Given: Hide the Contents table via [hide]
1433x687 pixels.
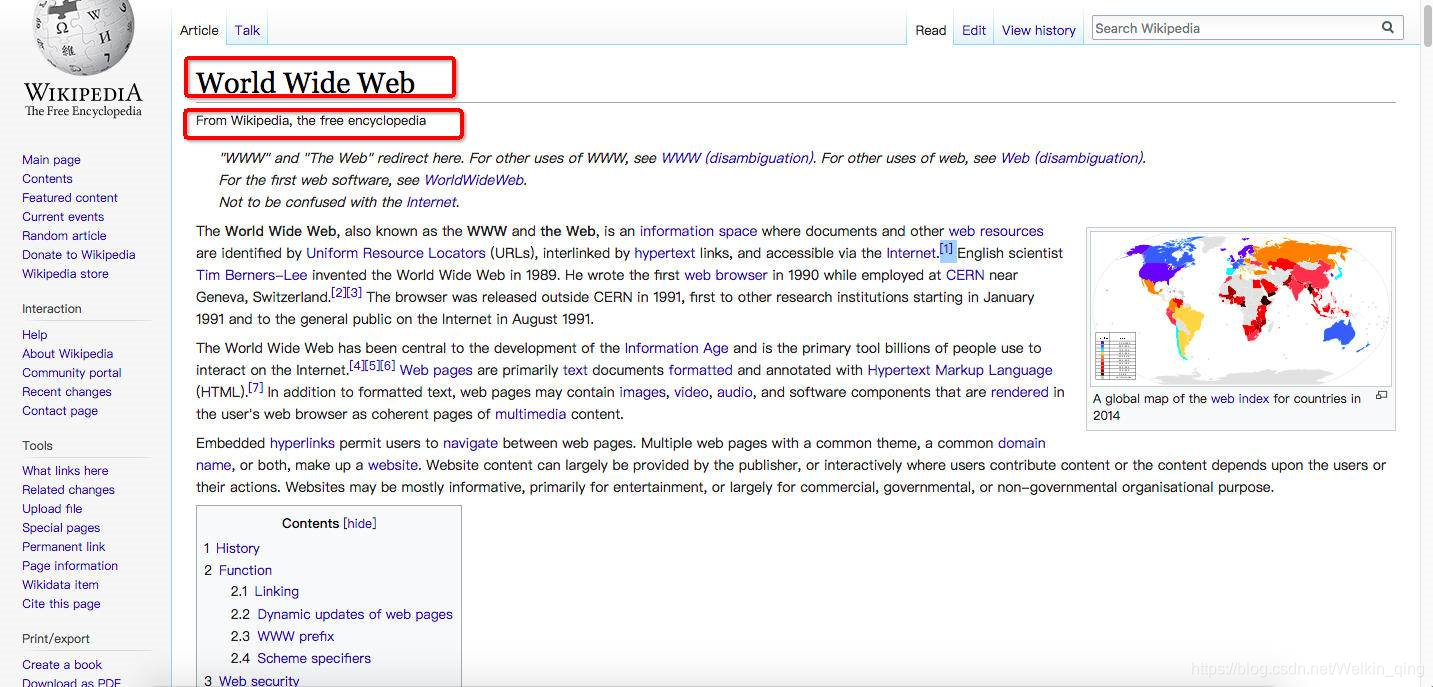Looking at the screenshot, I should tap(360, 523).
